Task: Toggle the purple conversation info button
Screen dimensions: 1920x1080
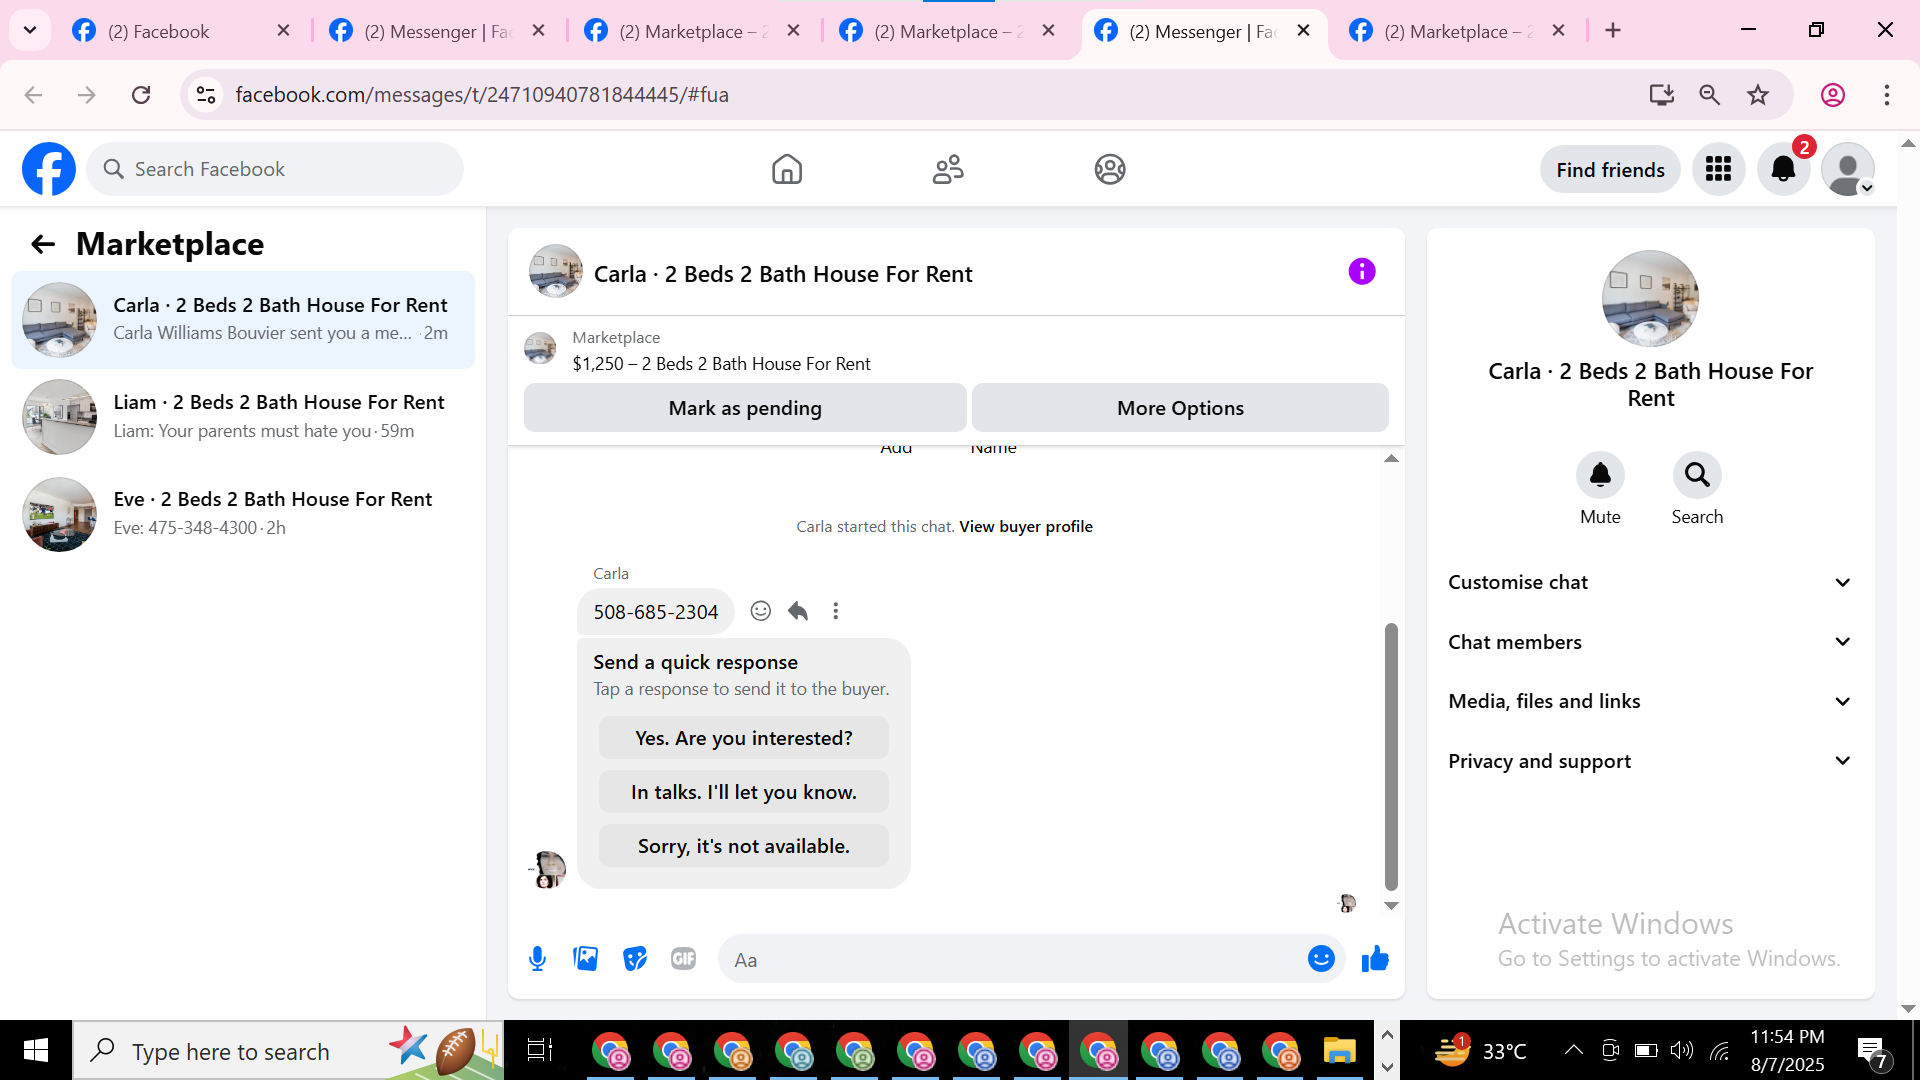Action: tap(1361, 272)
